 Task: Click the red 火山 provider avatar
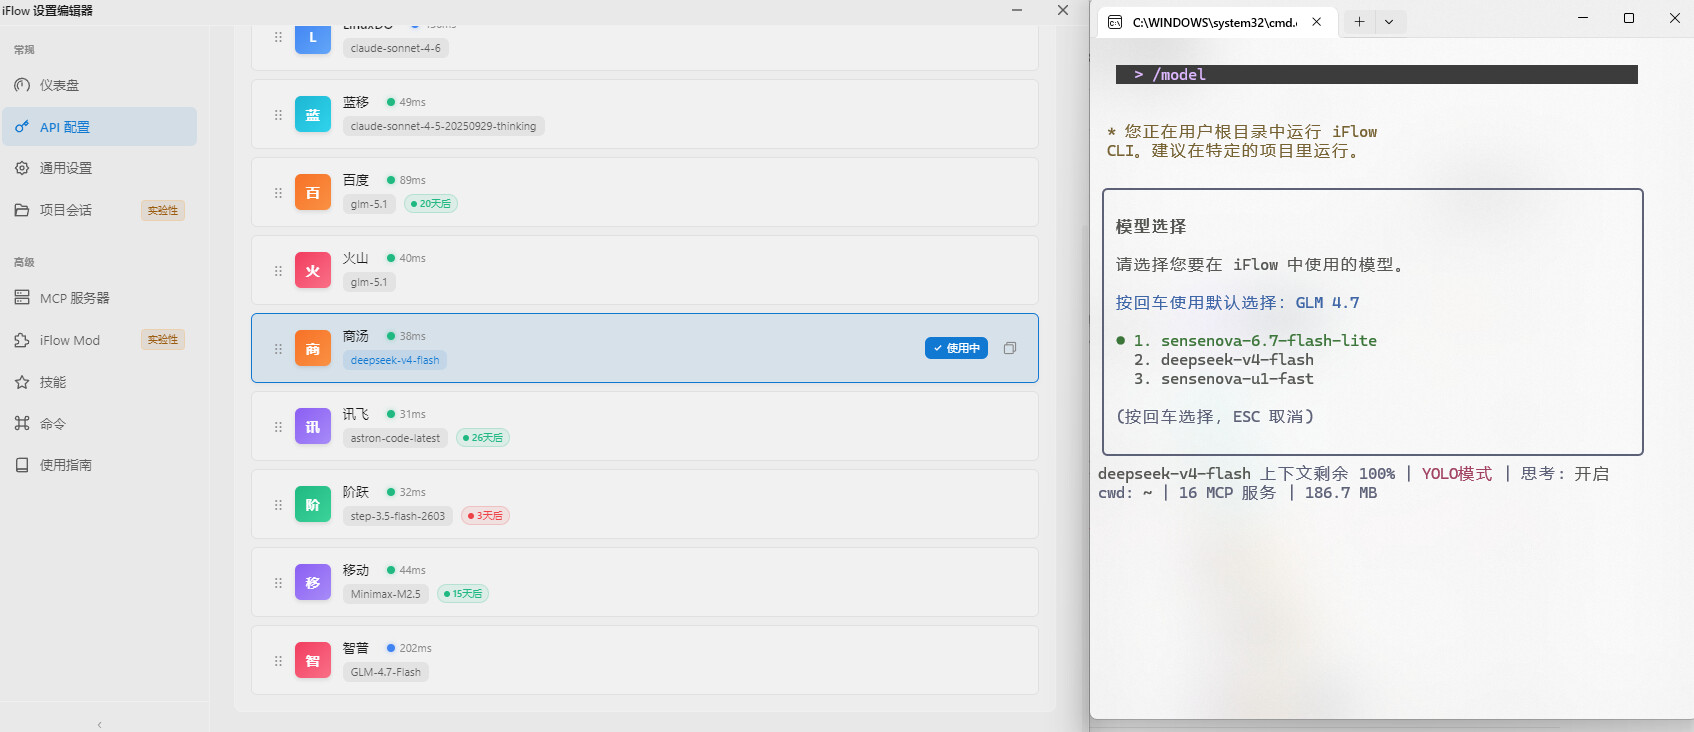click(313, 271)
